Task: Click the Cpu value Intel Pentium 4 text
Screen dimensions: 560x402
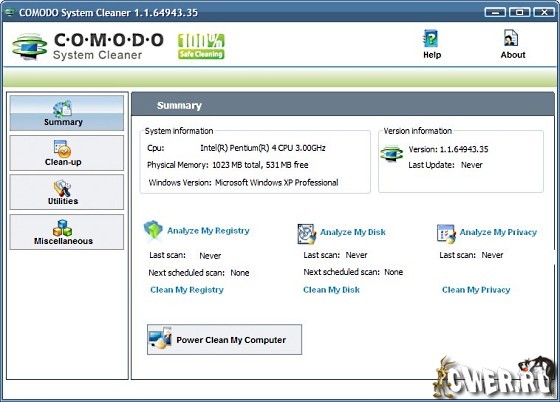Action: 262,148
